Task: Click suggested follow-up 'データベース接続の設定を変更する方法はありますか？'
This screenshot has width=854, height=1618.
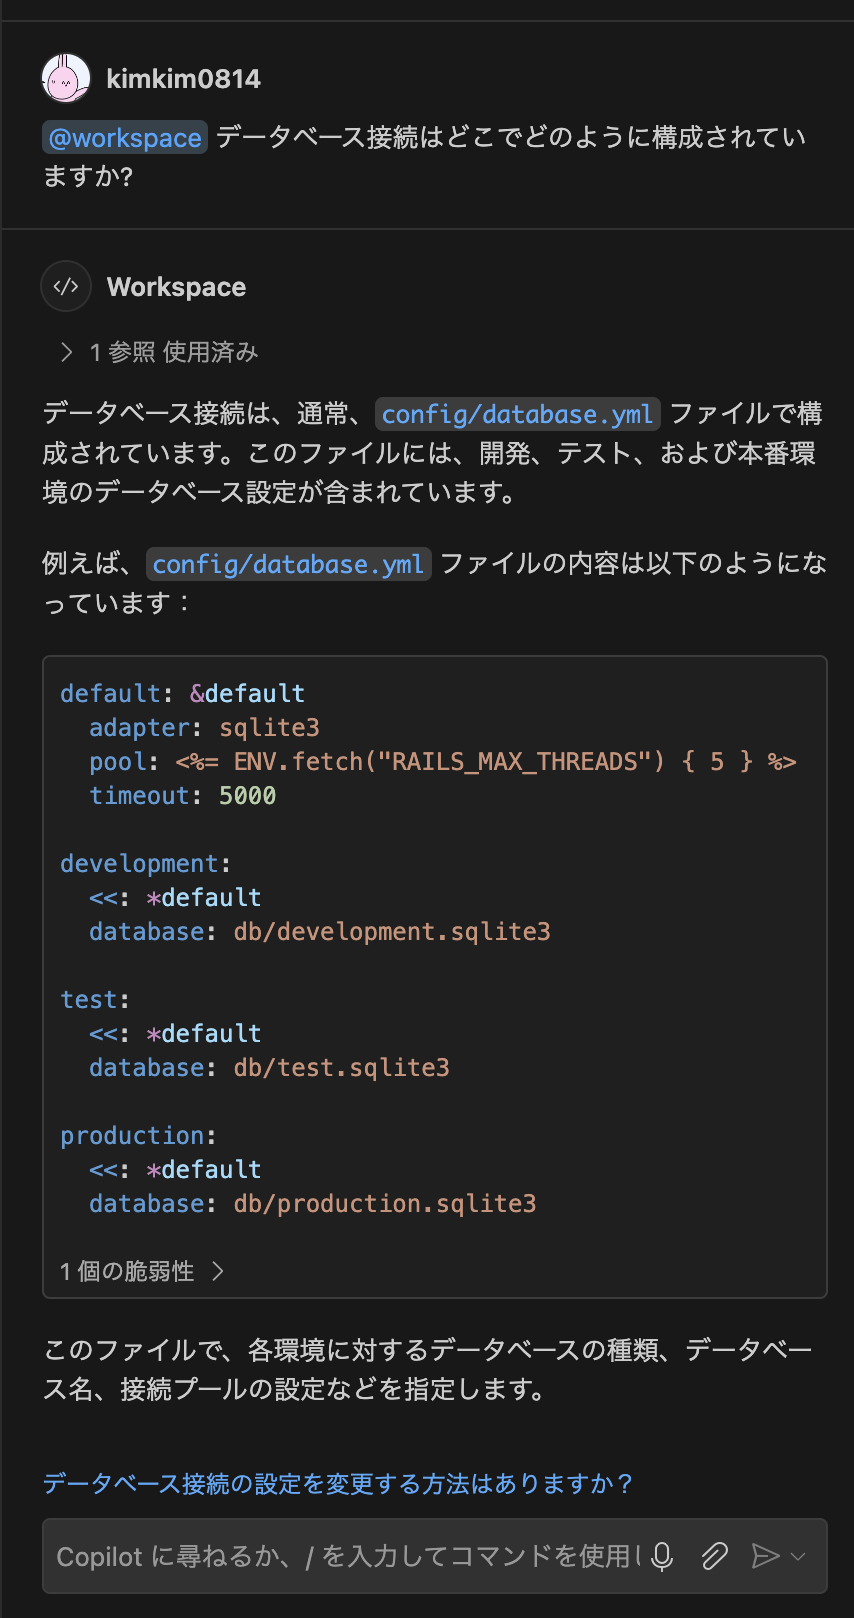Action: click(337, 1483)
